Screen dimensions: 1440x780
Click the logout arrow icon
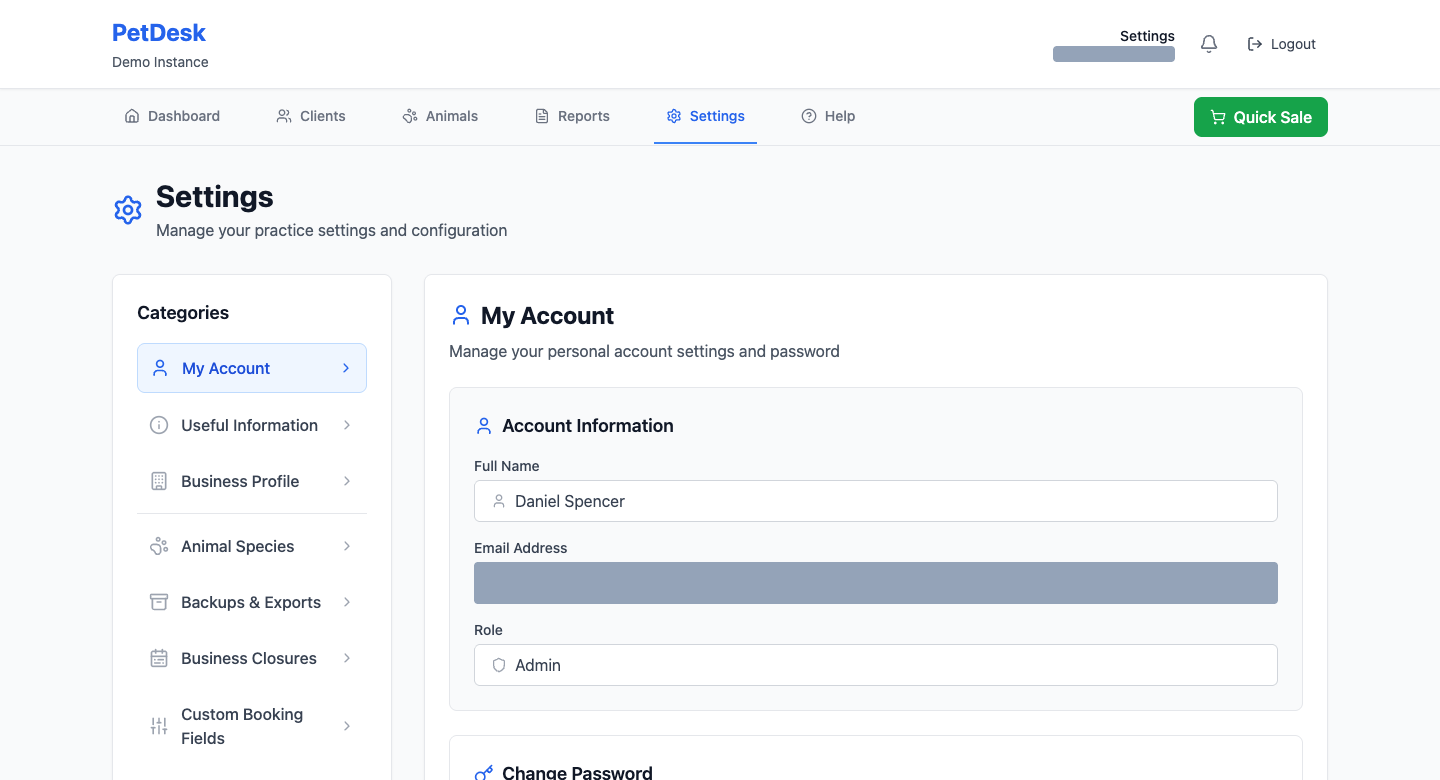[x=1255, y=44]
